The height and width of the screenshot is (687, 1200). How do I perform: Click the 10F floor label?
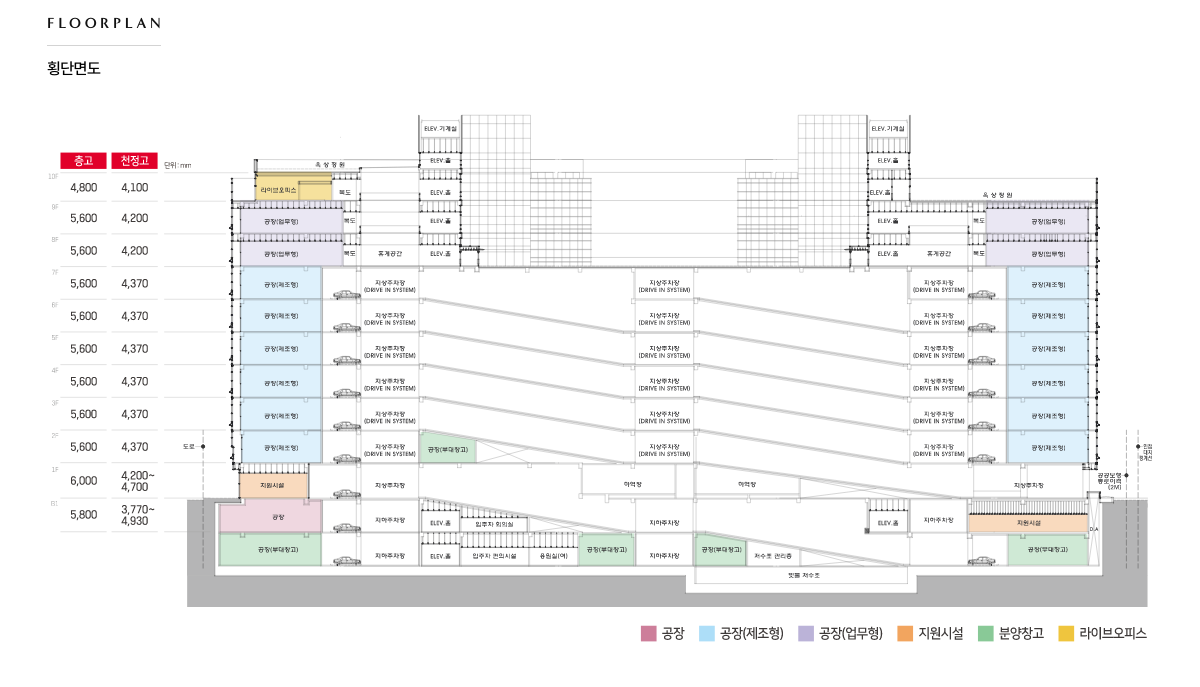(53, 176)
